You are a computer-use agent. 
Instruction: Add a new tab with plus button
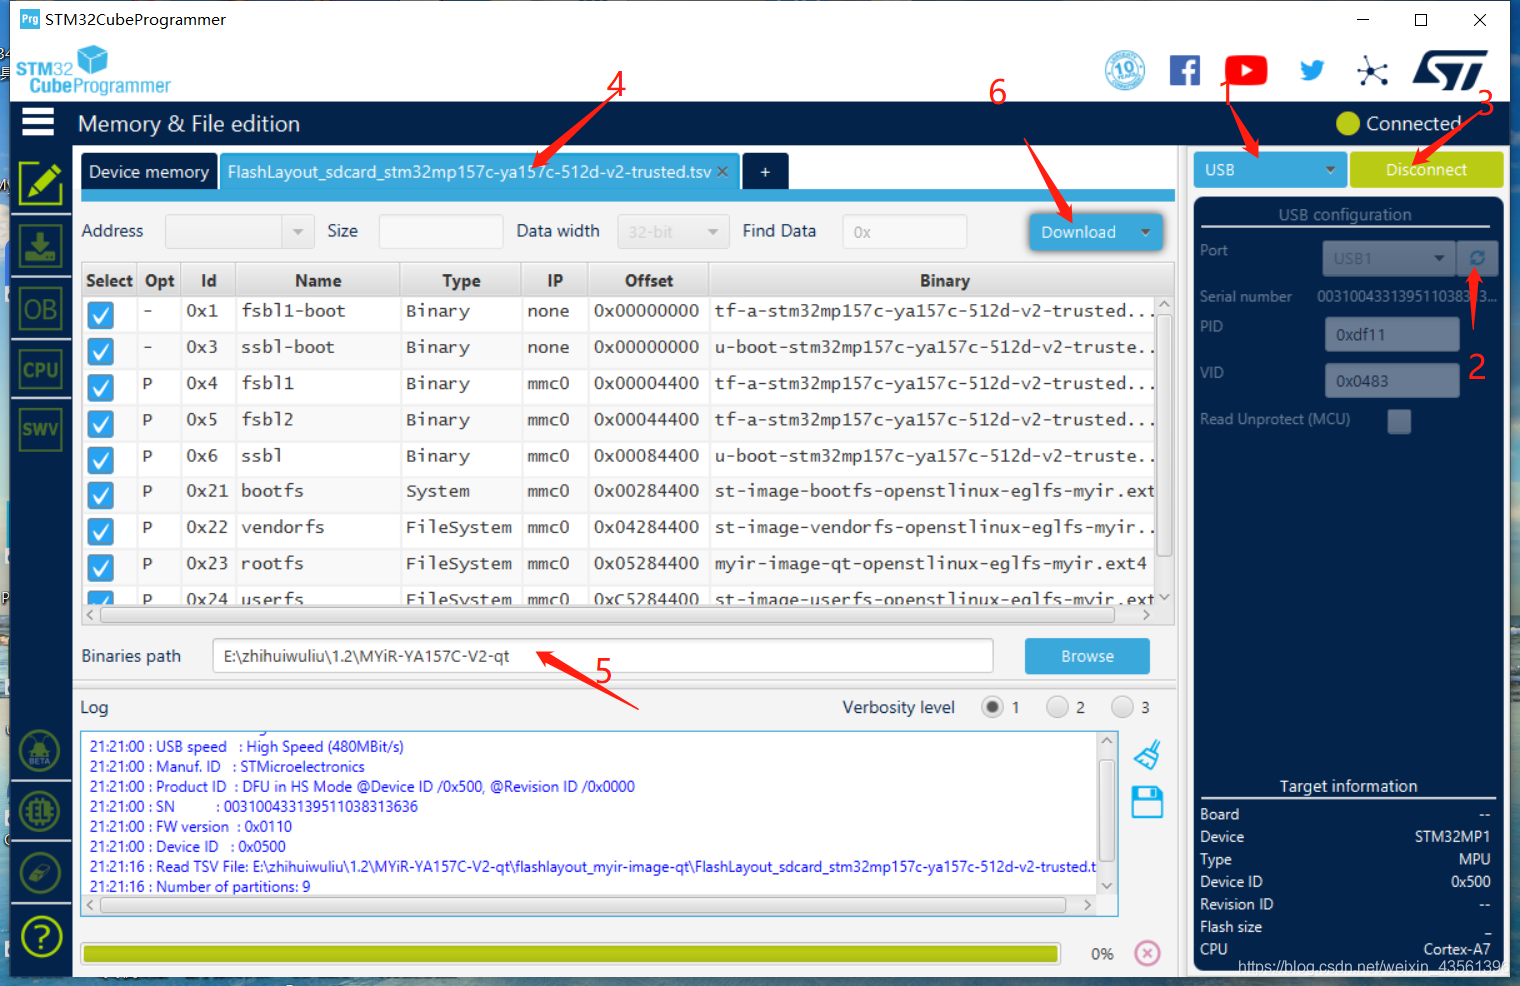click(765, 172)
